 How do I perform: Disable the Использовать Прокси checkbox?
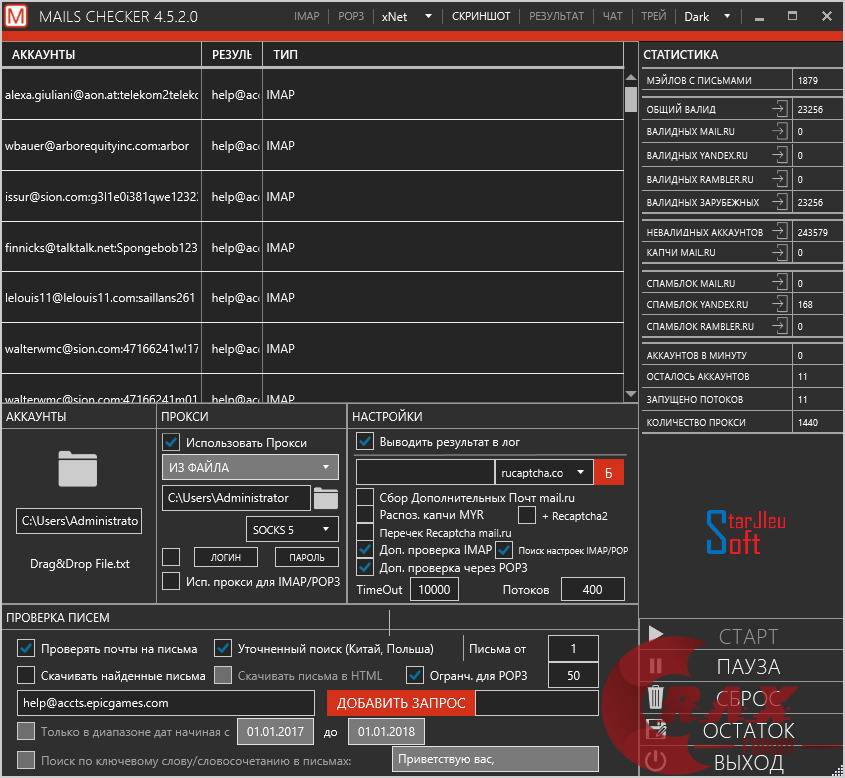[171, 442]
